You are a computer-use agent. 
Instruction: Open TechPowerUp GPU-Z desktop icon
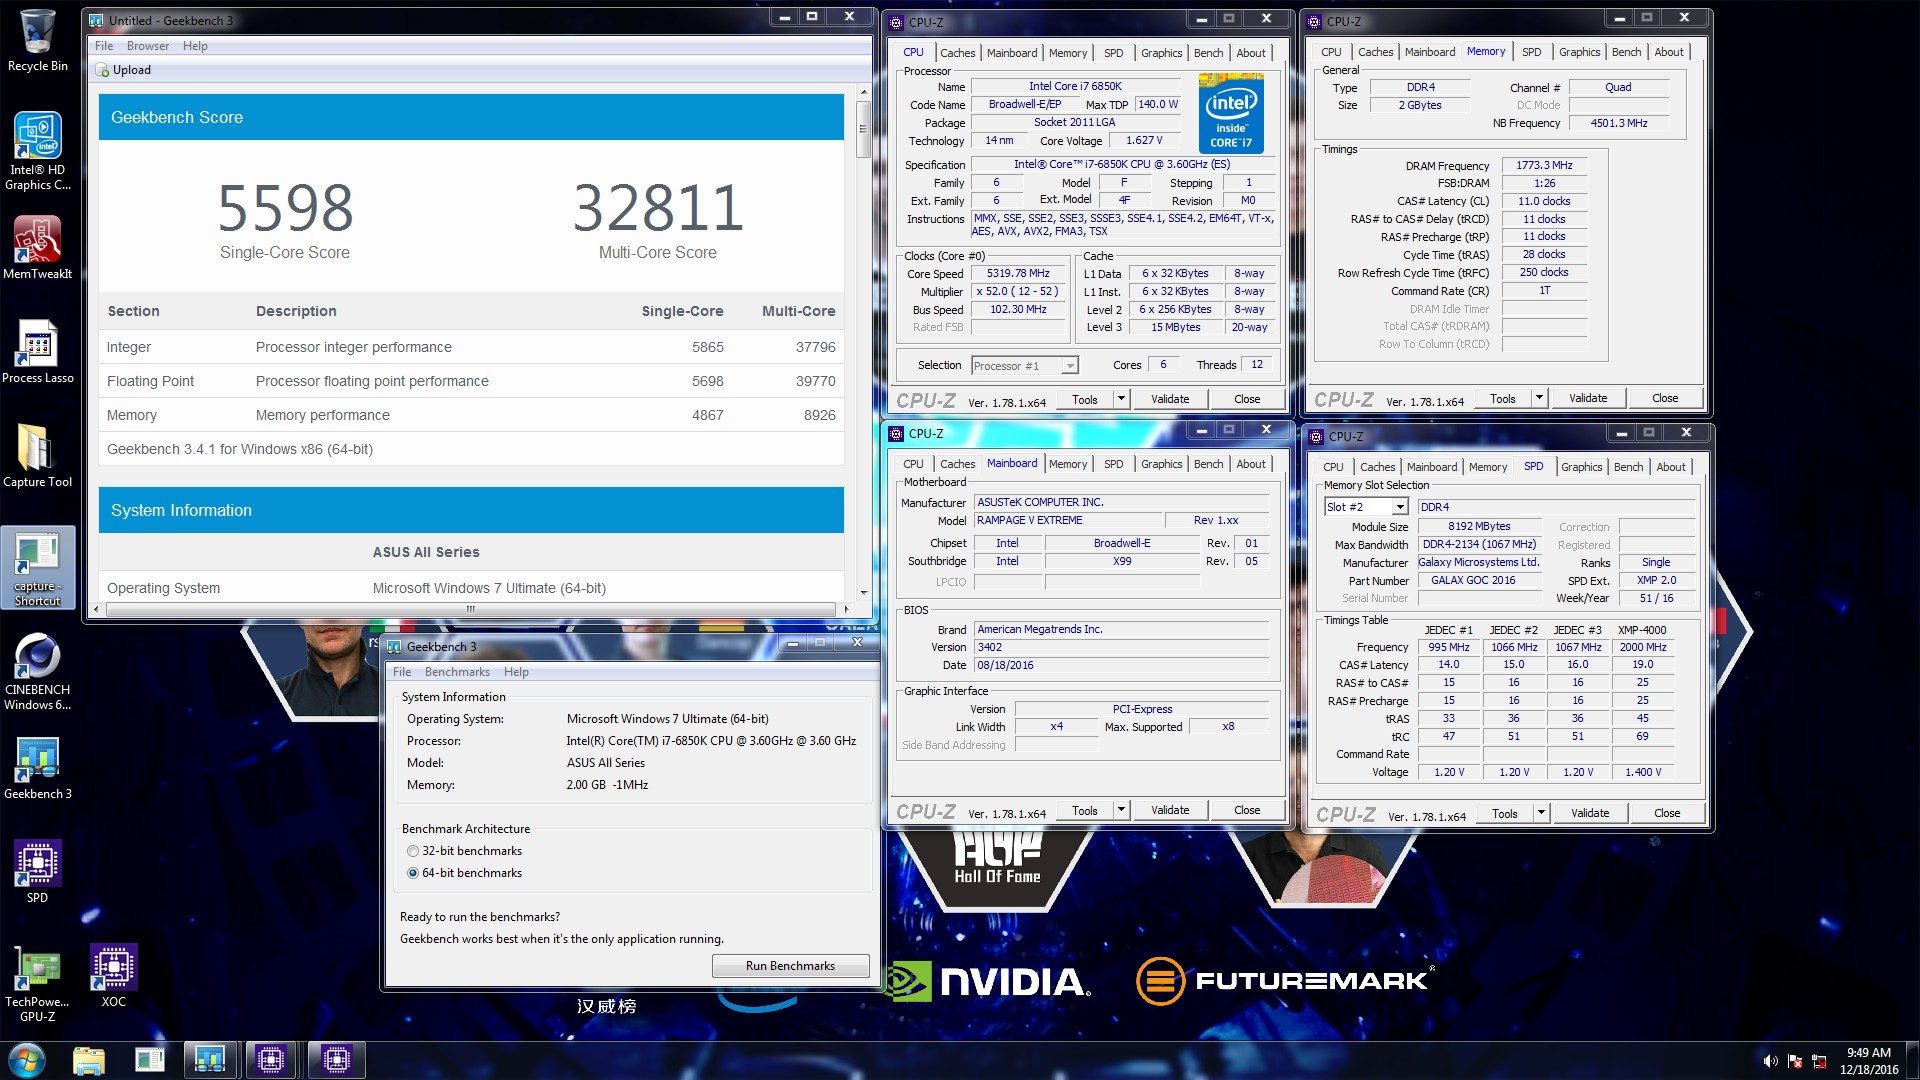tap(37, 984)
